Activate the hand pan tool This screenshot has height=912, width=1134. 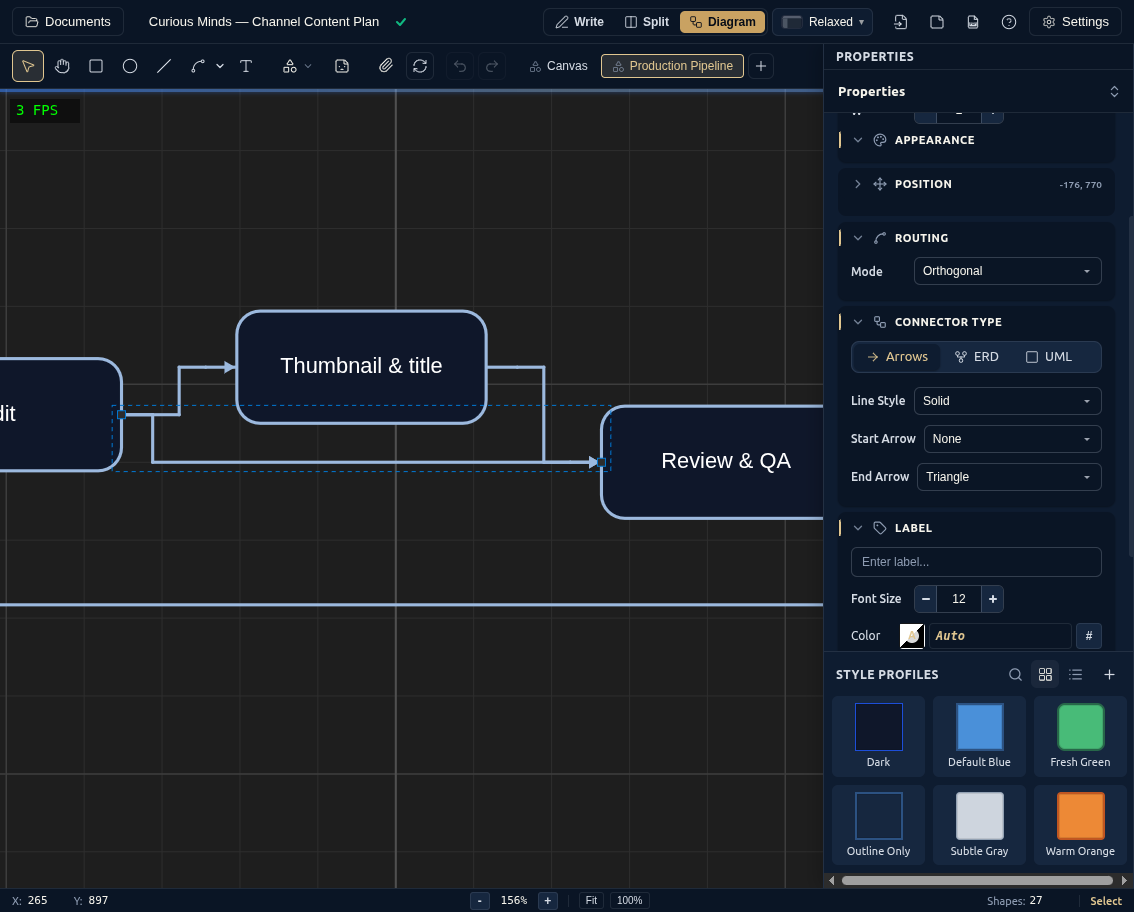[x=62, y=66]
